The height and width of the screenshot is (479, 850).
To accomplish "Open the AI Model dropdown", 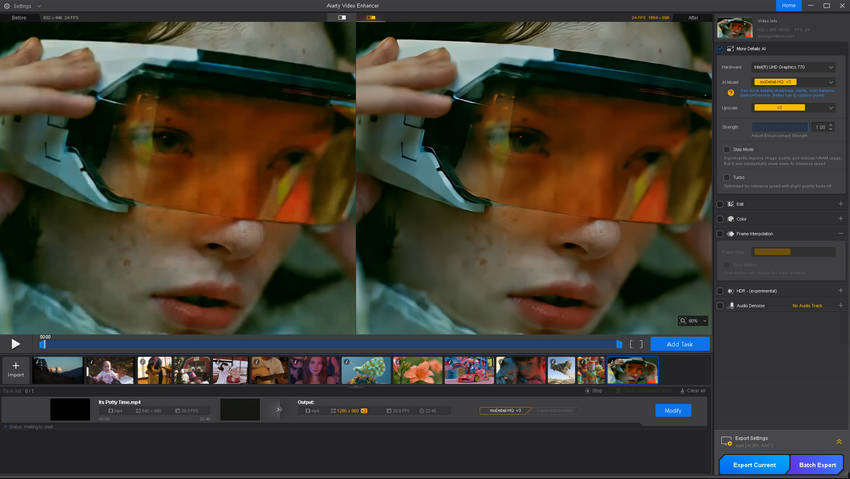I will tap(793, 82).
